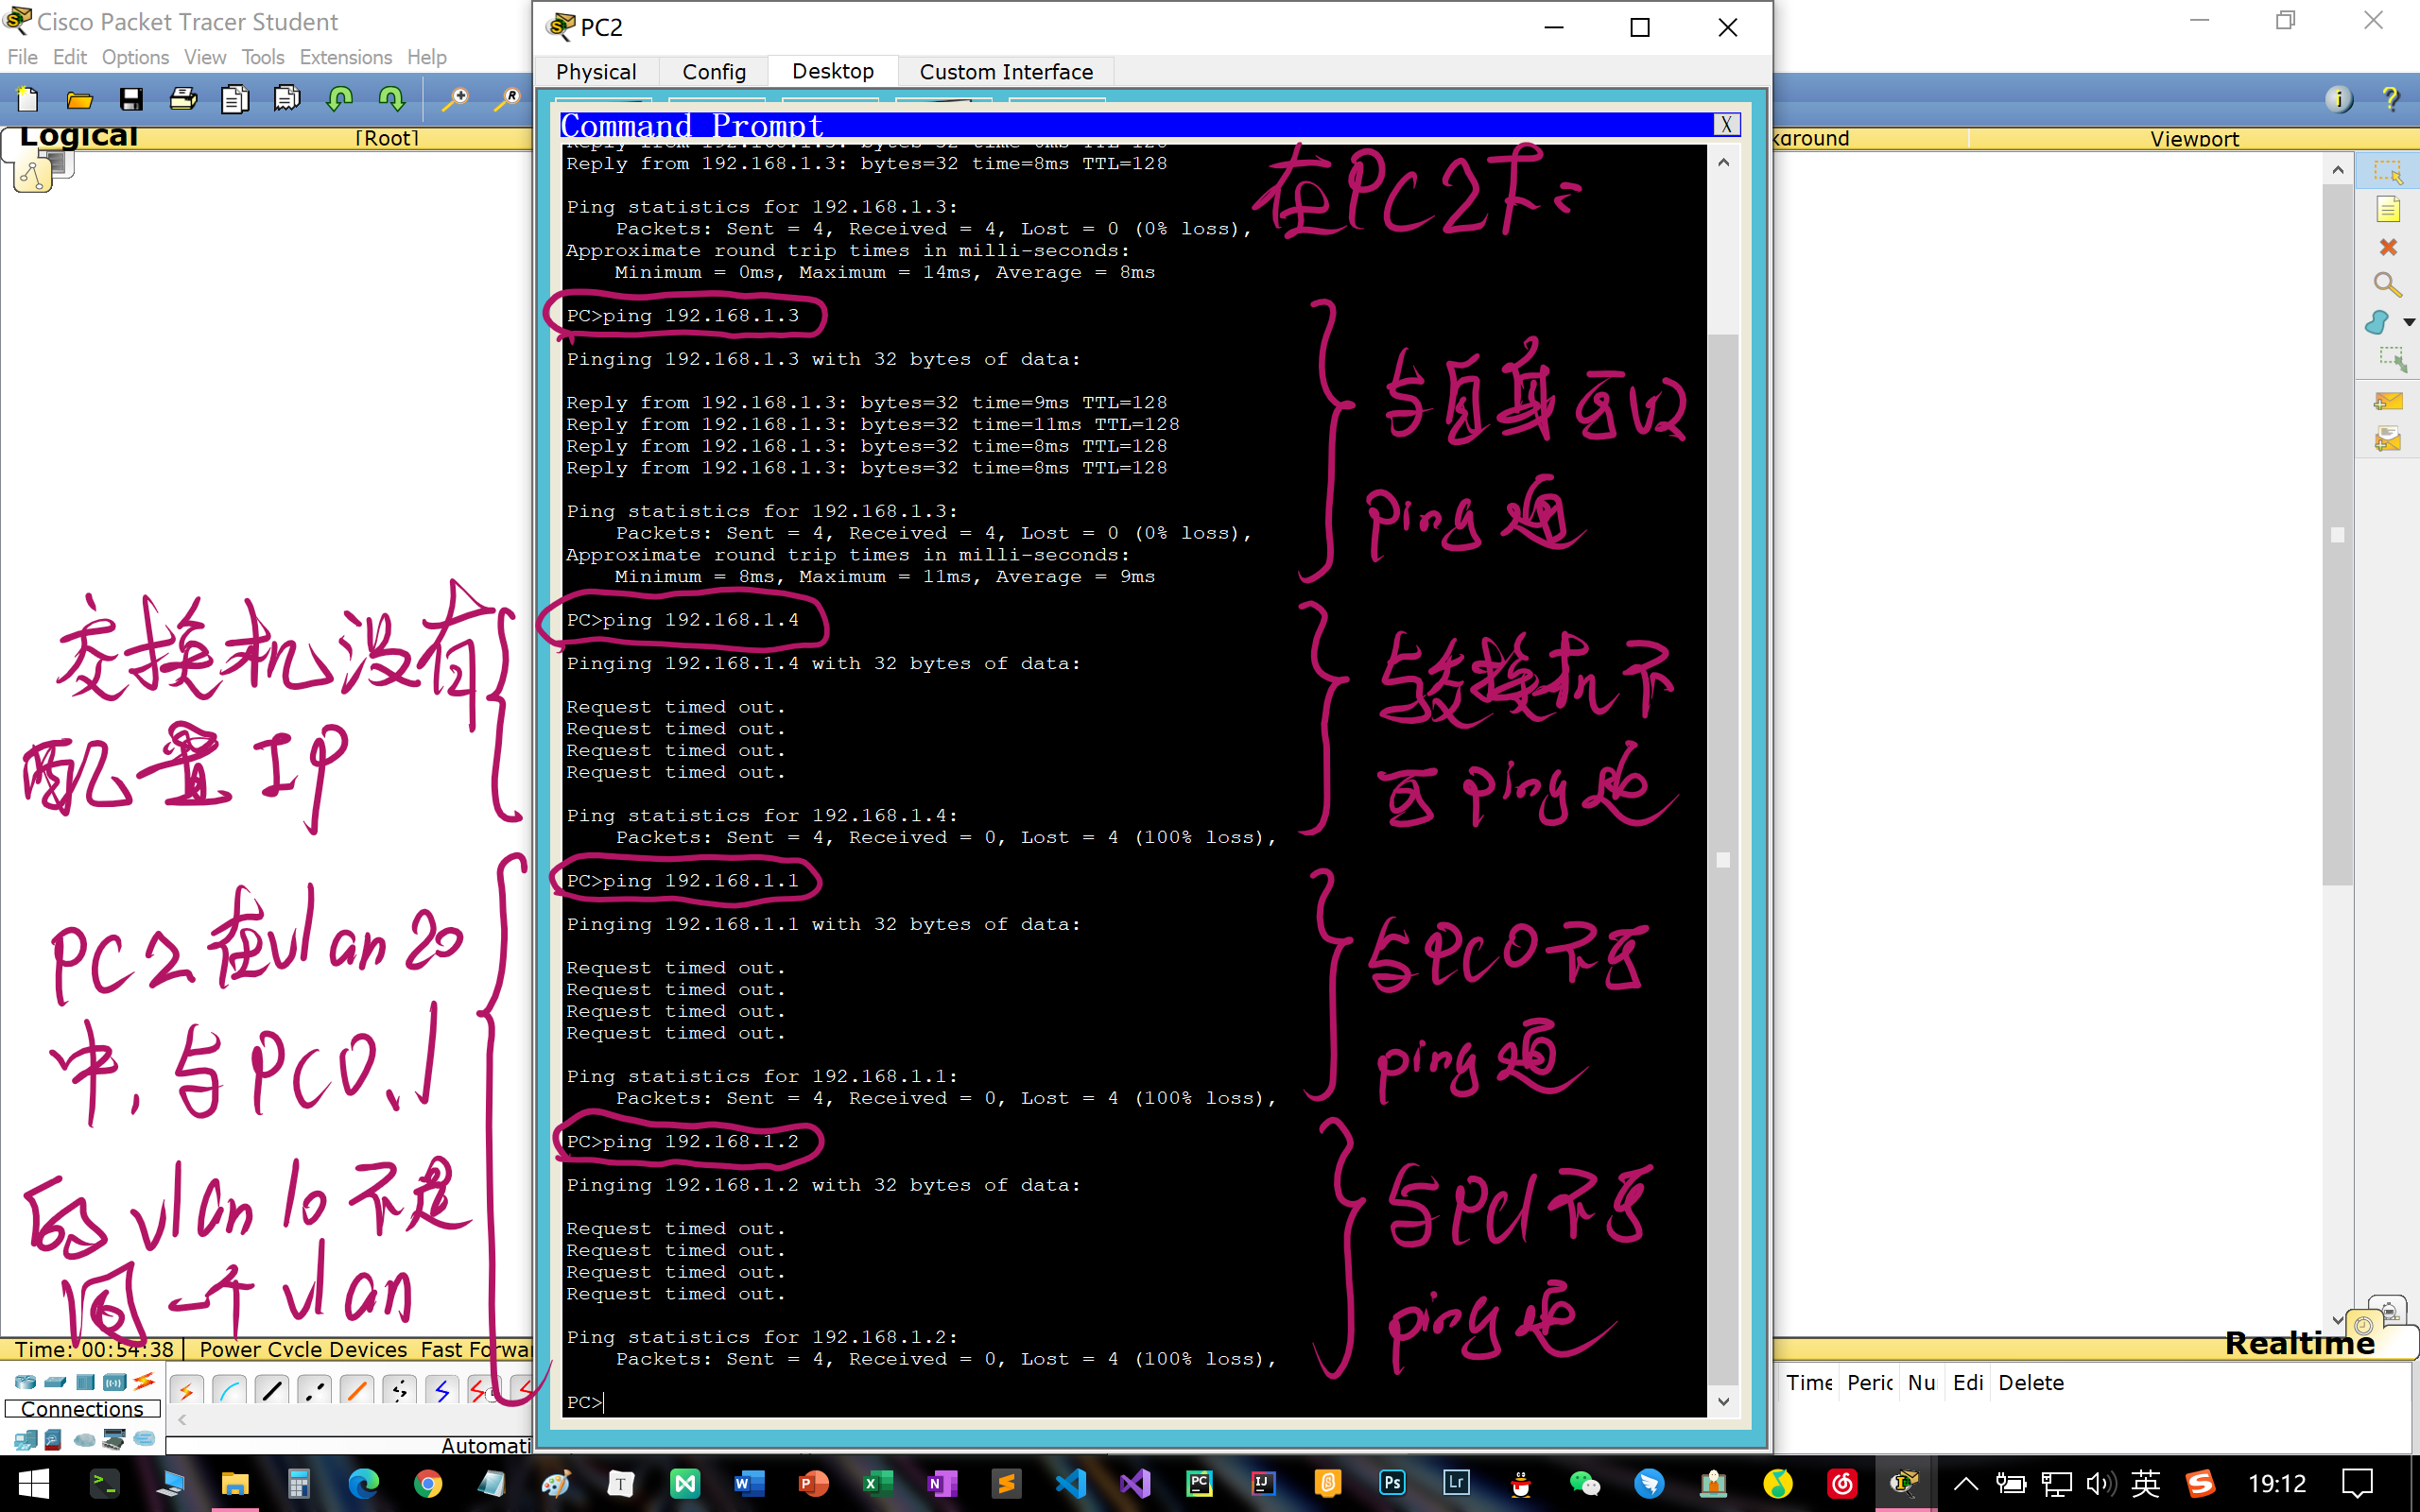Click the Command Prompt scroll up arrow
This screenshot has width=2420, height=1512.
(1723, 162)
